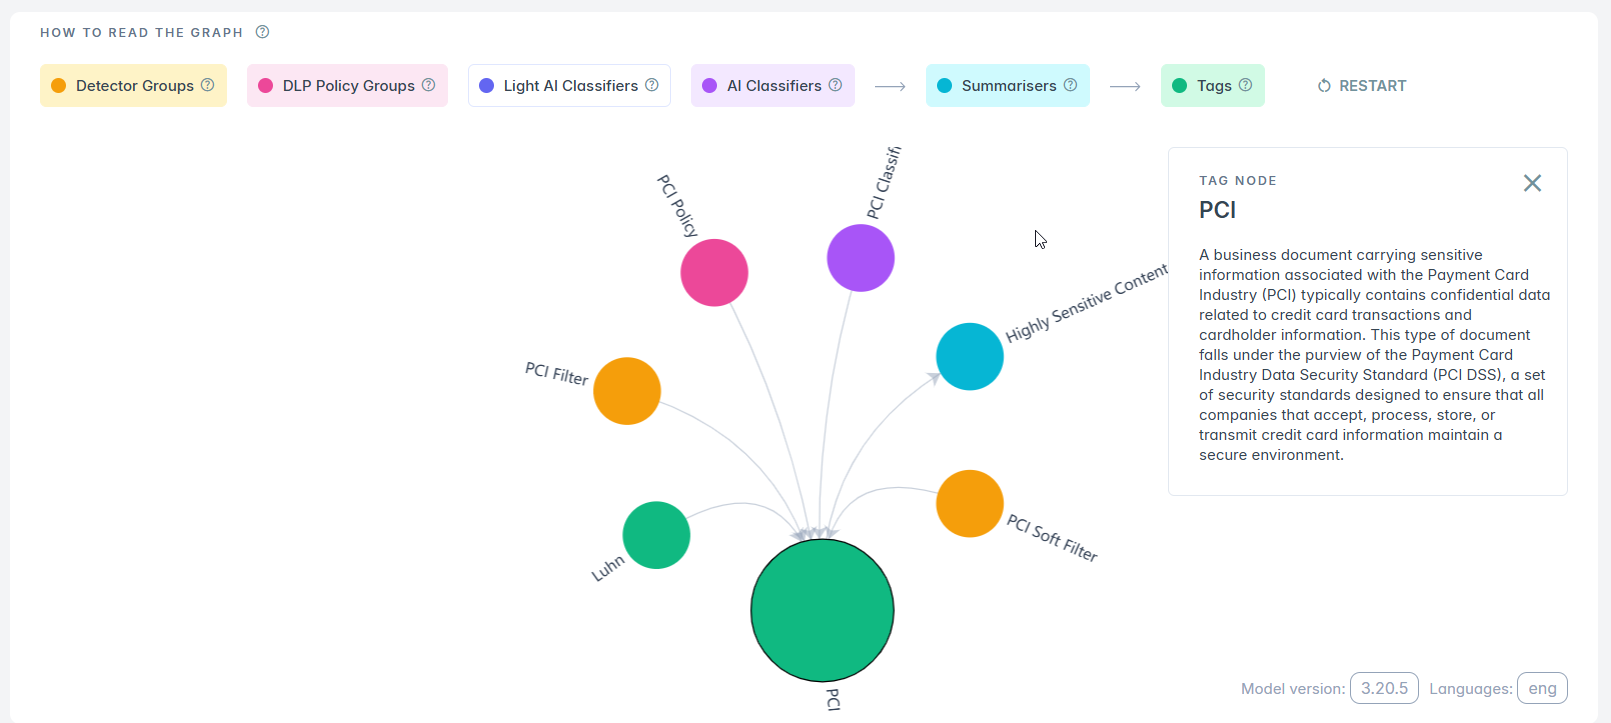Click help icon in AI Classifiers chip

[835, 85]
